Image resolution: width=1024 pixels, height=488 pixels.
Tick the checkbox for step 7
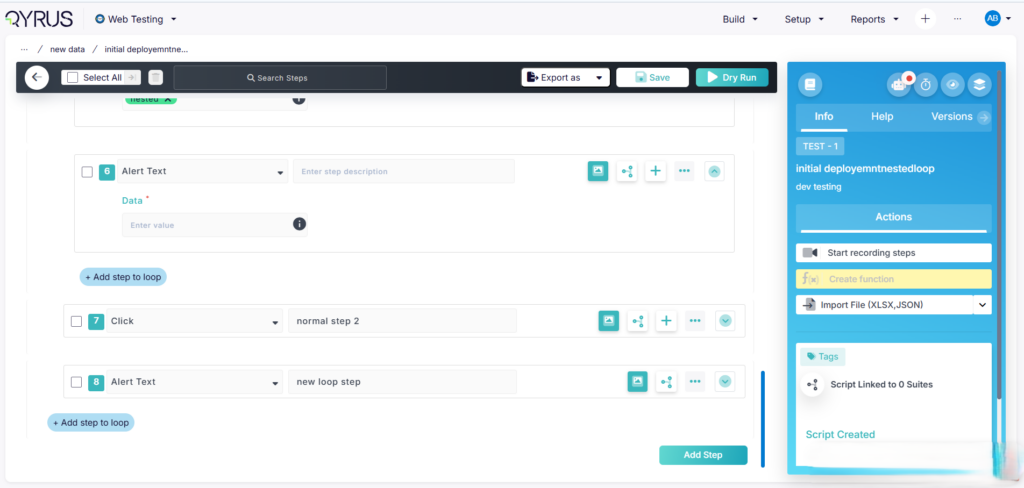click(x=76, y=321)
